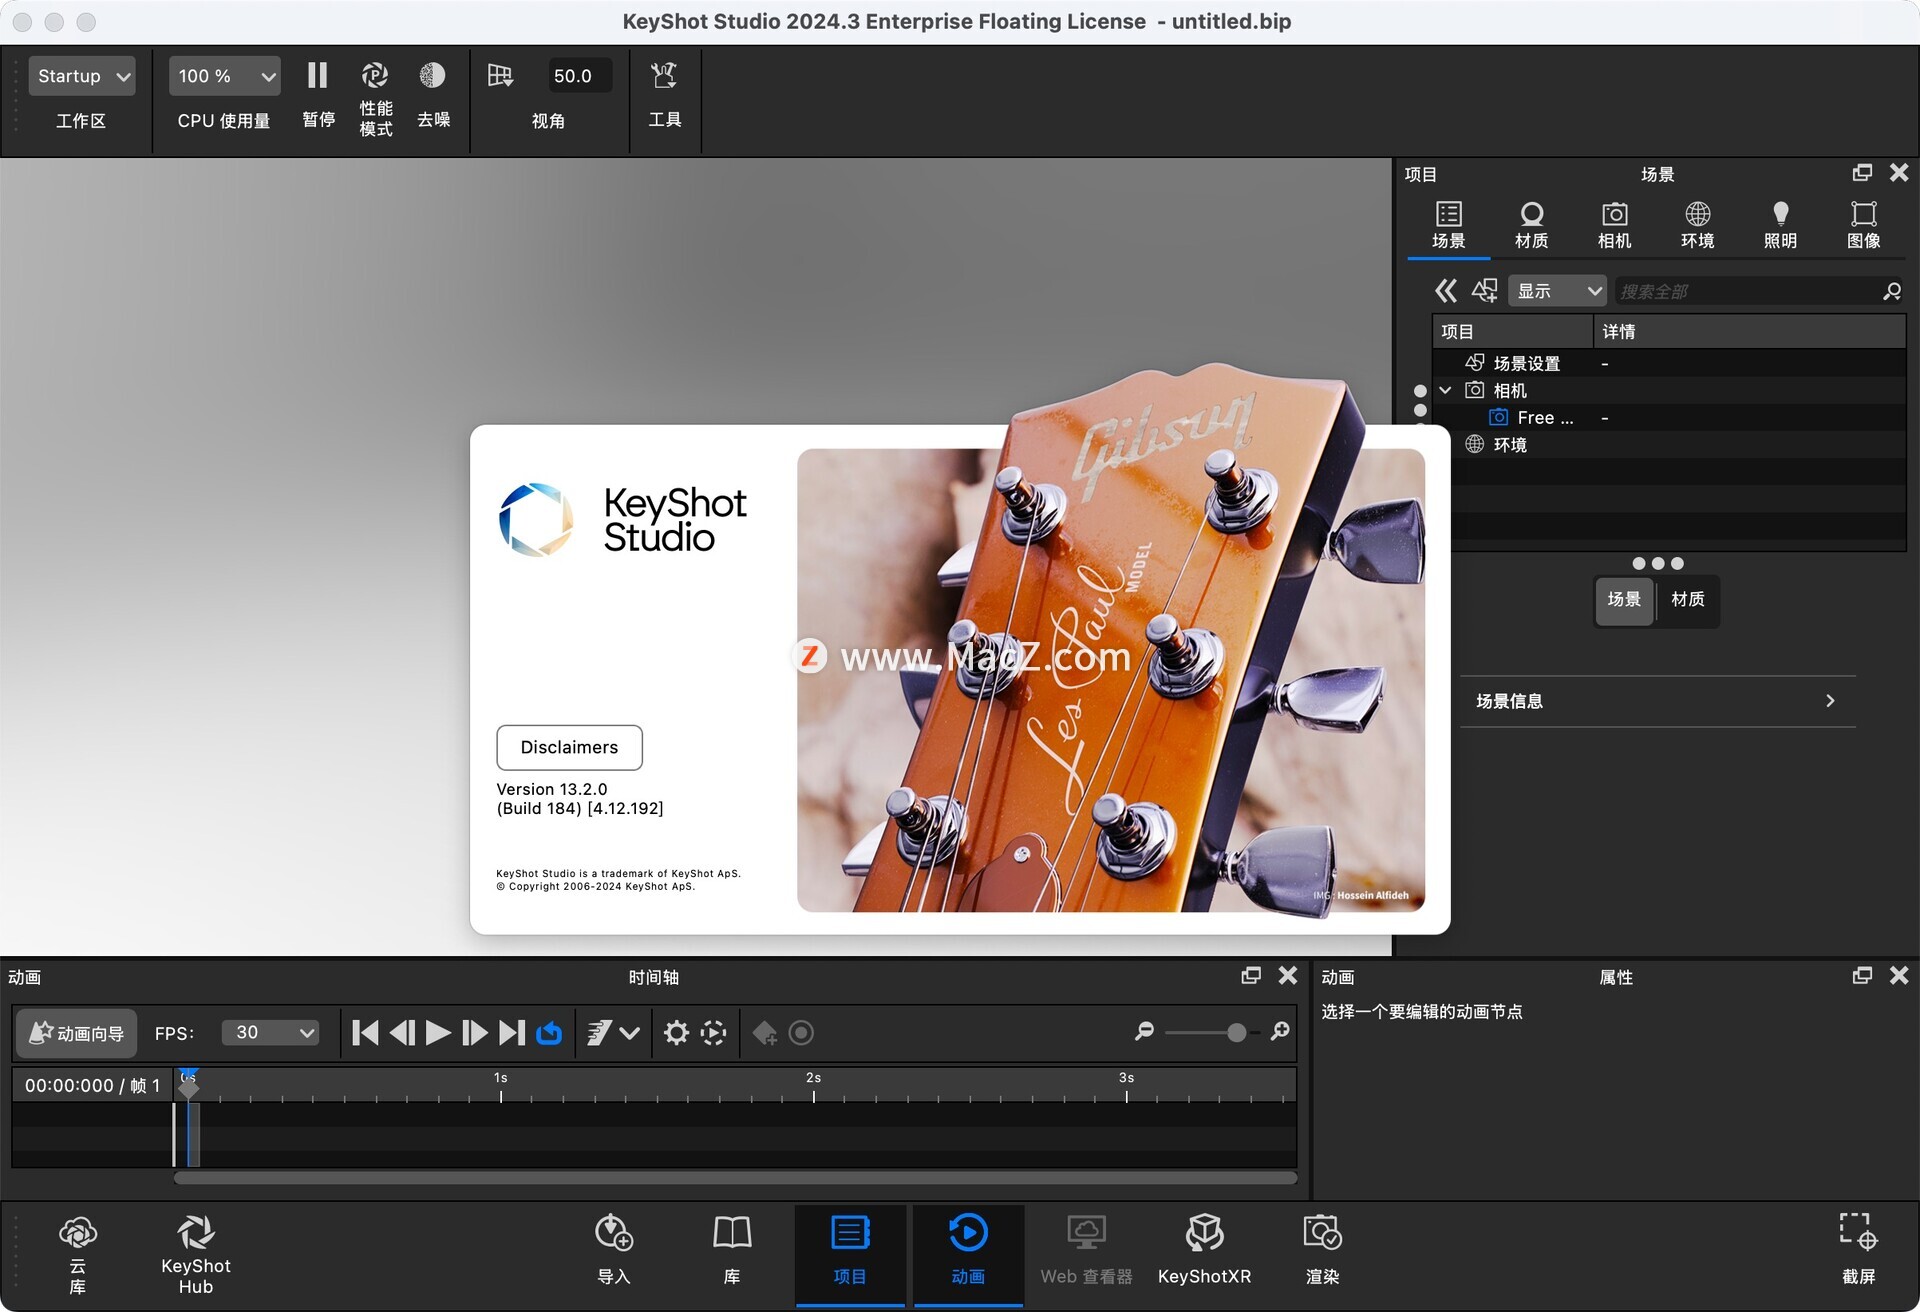The height and width of the screenshot is (1312, 1920).
Task: Toggle the visibility dot for the 相机 row
Action: tap(1420, 391)
